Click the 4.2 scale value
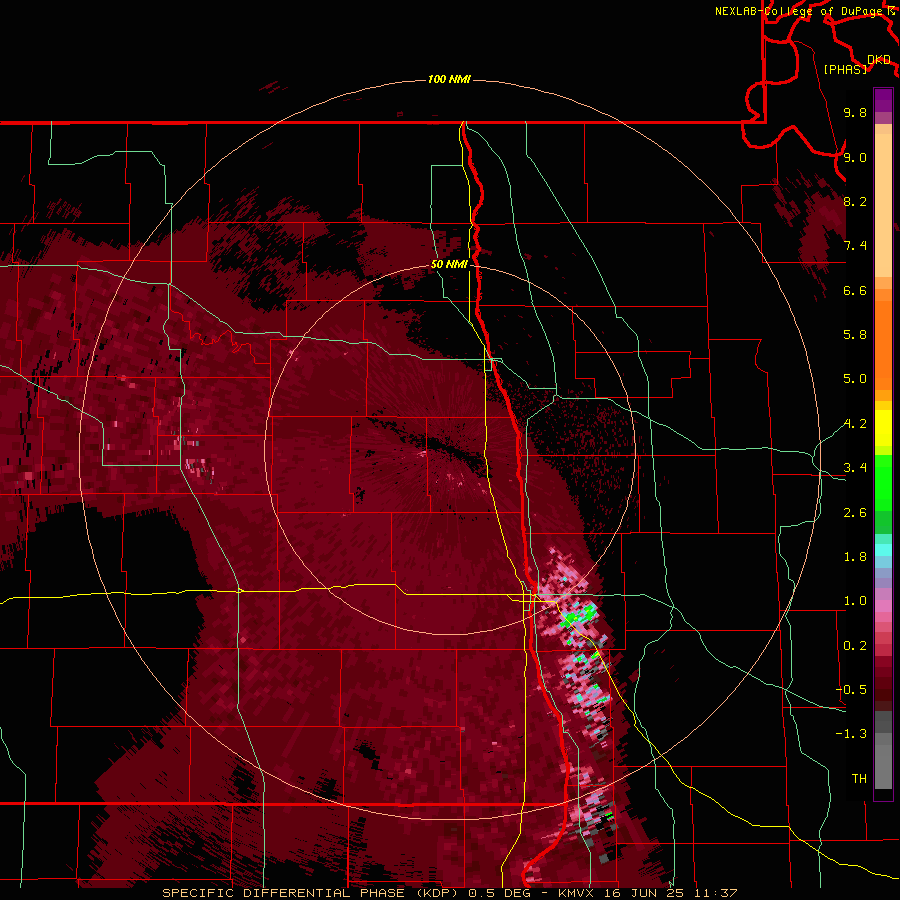The width and height of the screenshot is (900, 900). 855,424
